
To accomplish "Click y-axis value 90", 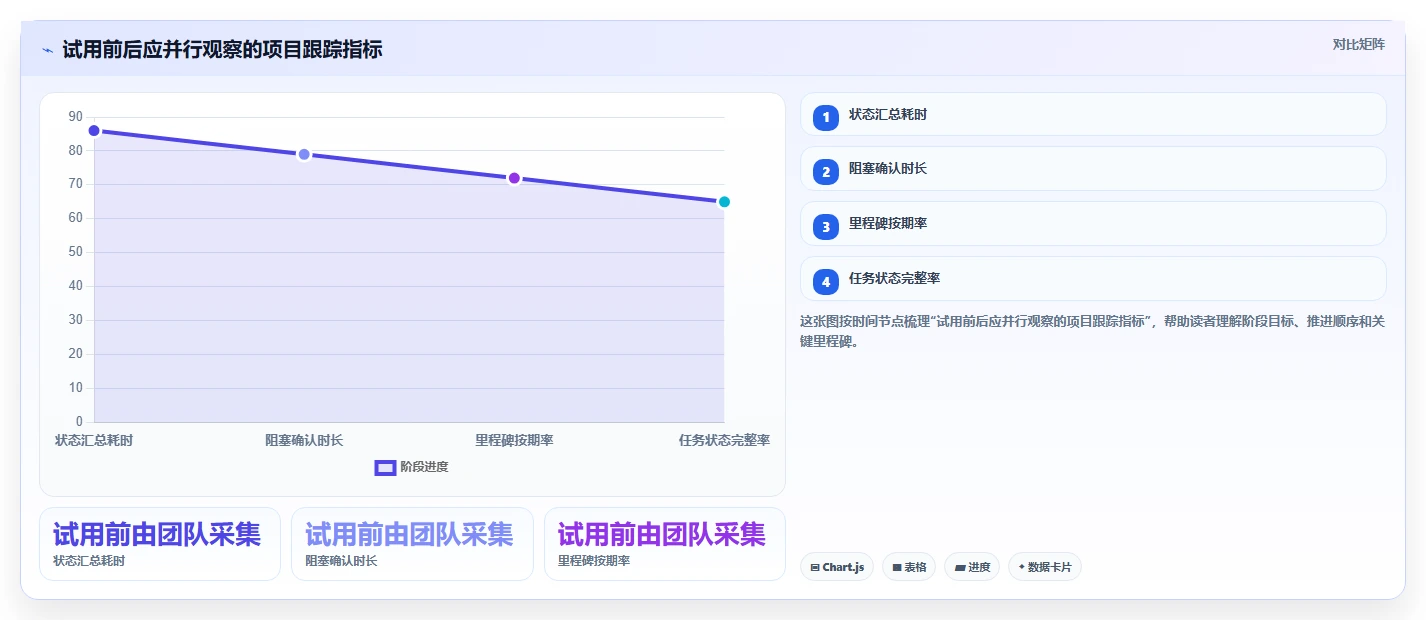I will 76,117.
